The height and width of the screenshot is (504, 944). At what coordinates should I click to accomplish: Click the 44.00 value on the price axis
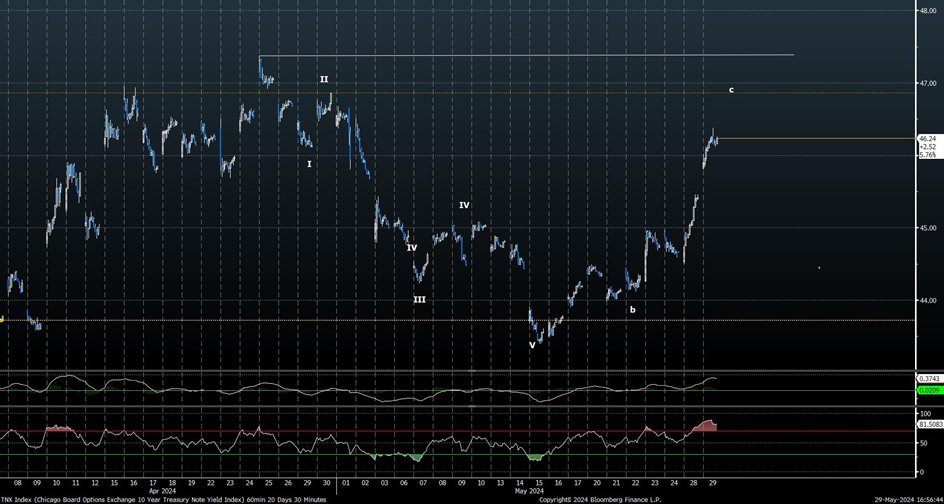click(927, 300)
